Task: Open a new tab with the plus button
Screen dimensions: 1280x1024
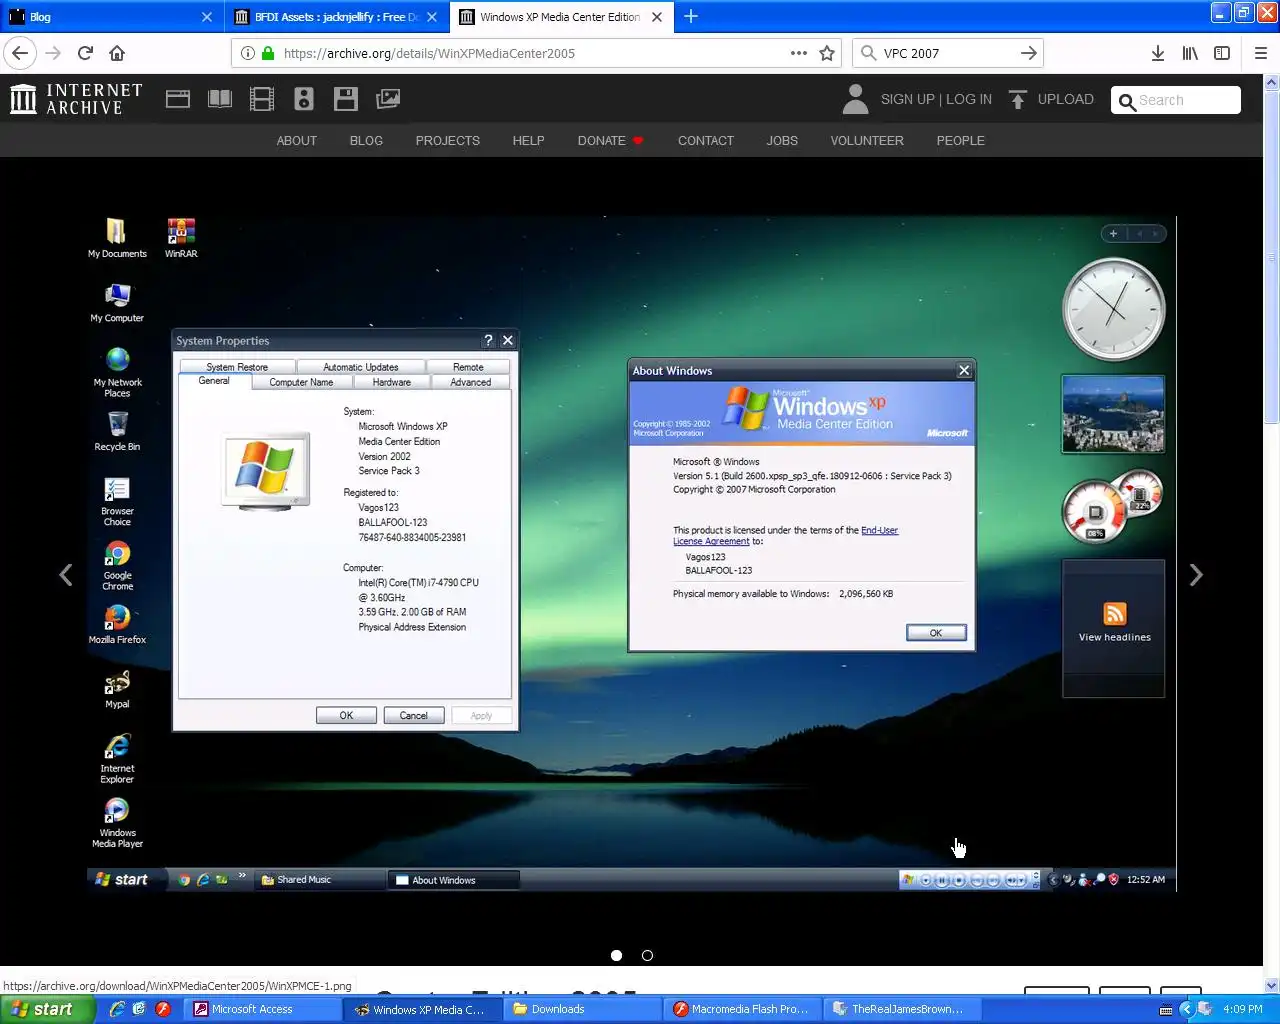Action: [x=691, y=16]
